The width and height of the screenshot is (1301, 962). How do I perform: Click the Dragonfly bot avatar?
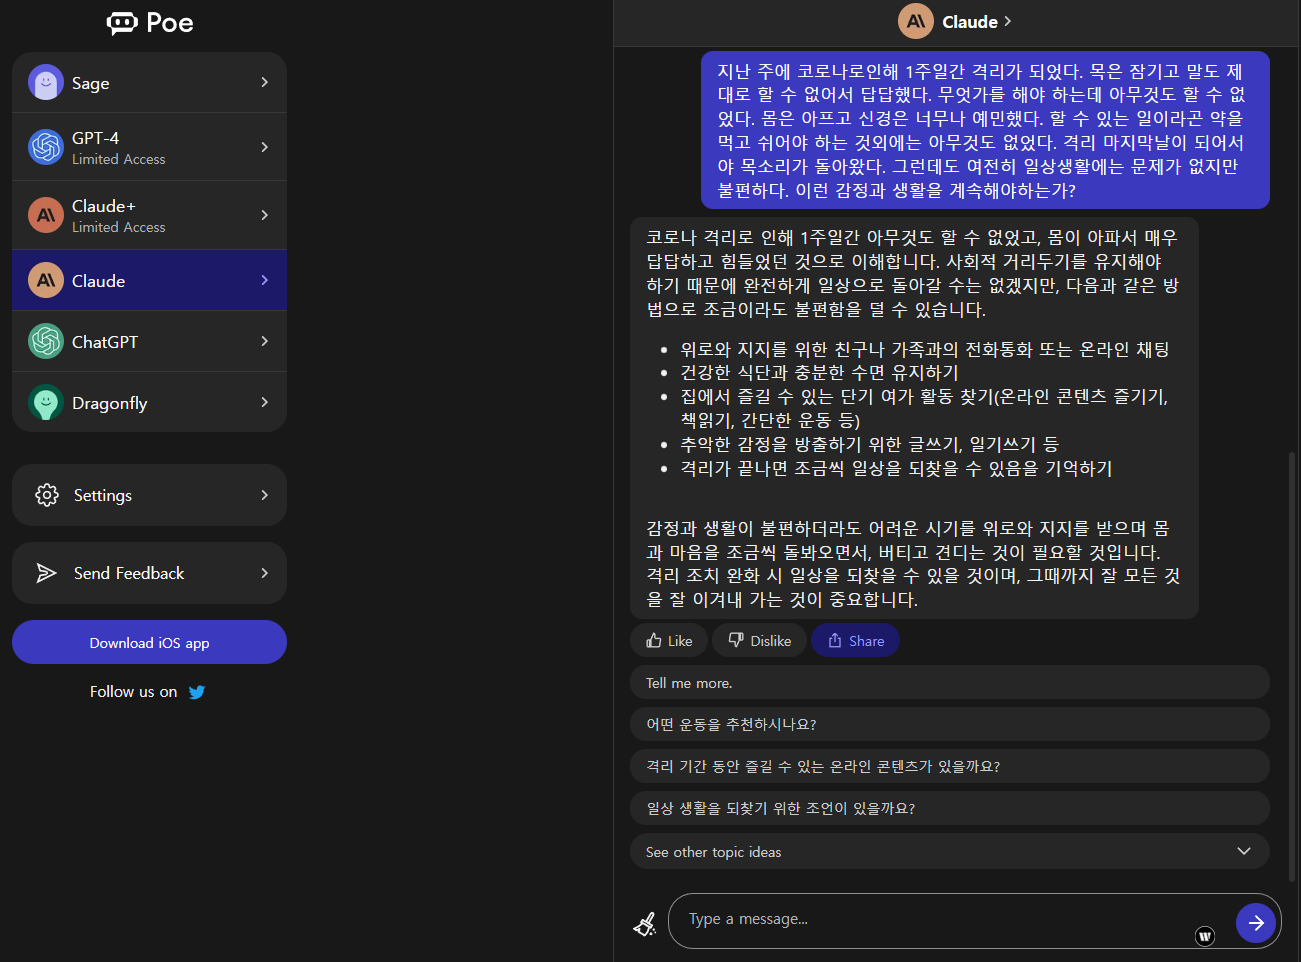point(46,402)
